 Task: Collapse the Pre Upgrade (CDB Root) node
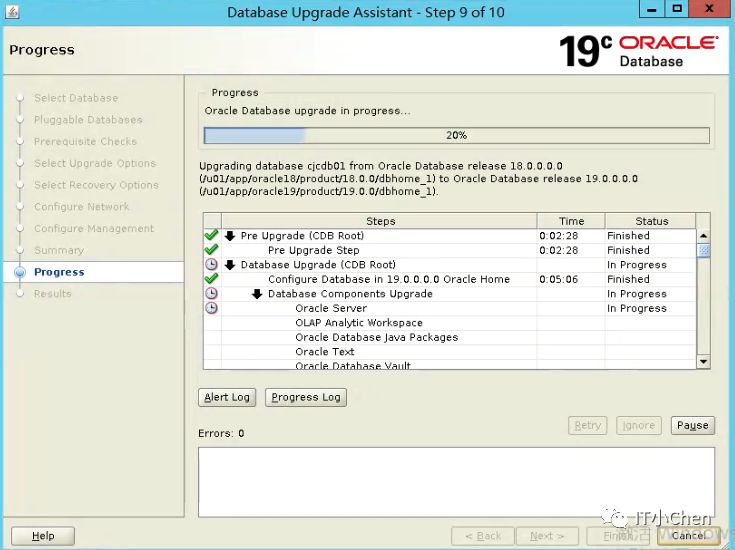pyautogui.click(x=230, y=235)
